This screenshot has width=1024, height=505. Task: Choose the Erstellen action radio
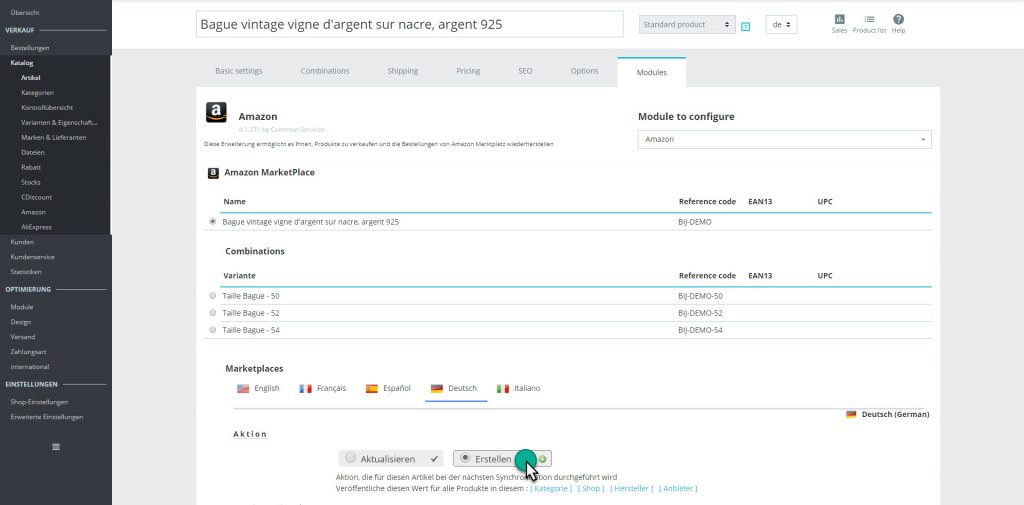[x=465, y=458]
